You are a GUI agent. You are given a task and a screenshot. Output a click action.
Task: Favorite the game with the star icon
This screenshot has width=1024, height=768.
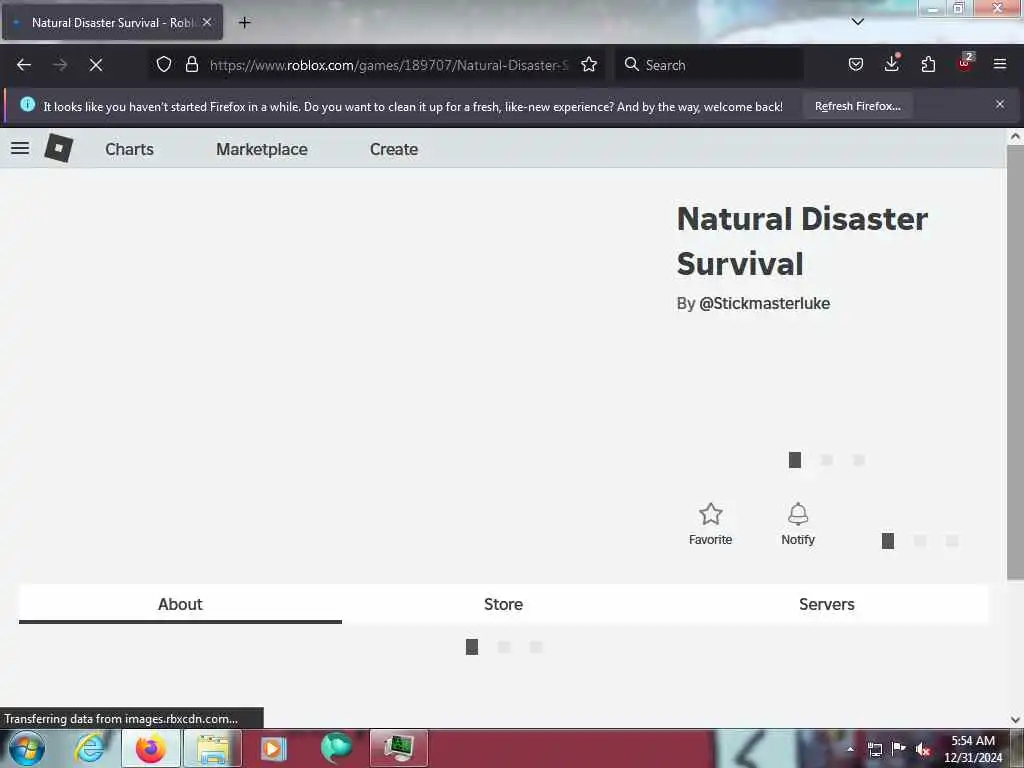711,524
